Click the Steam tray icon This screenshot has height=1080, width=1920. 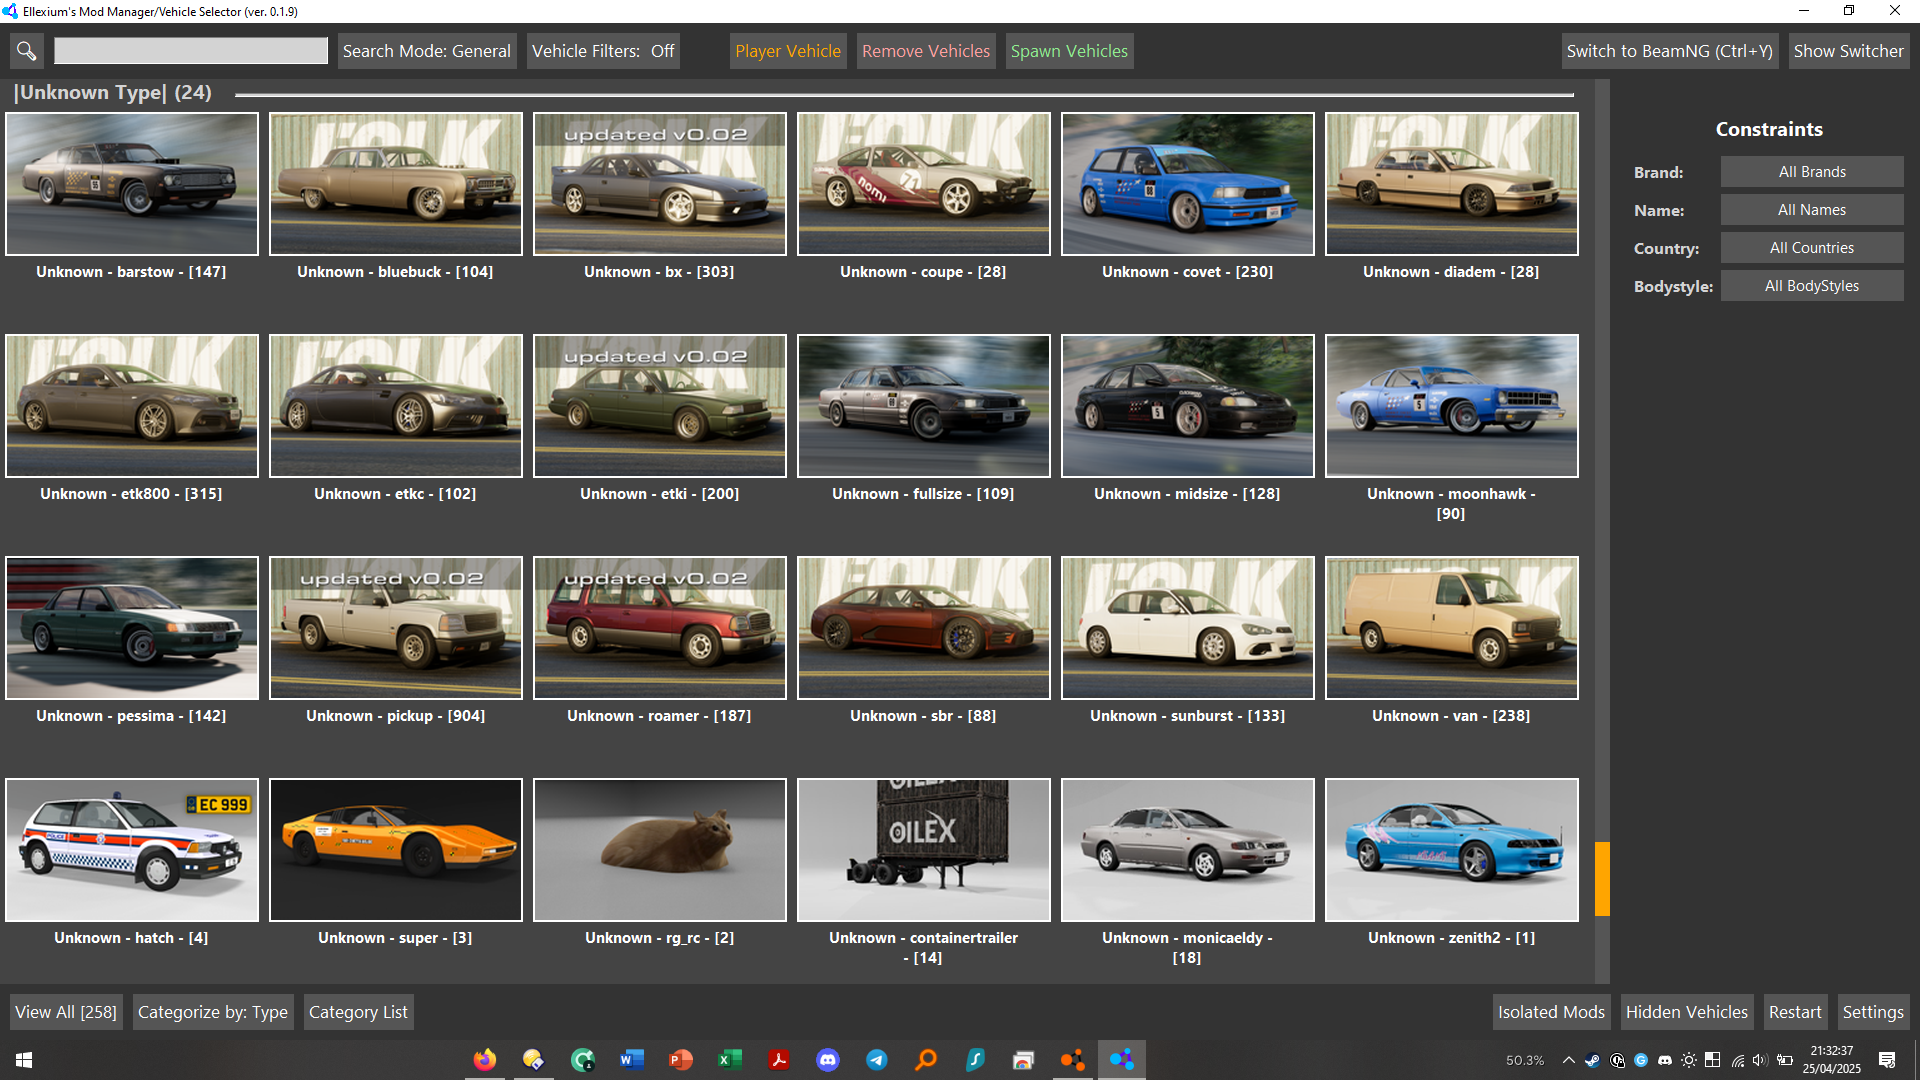(1592, 1061)
